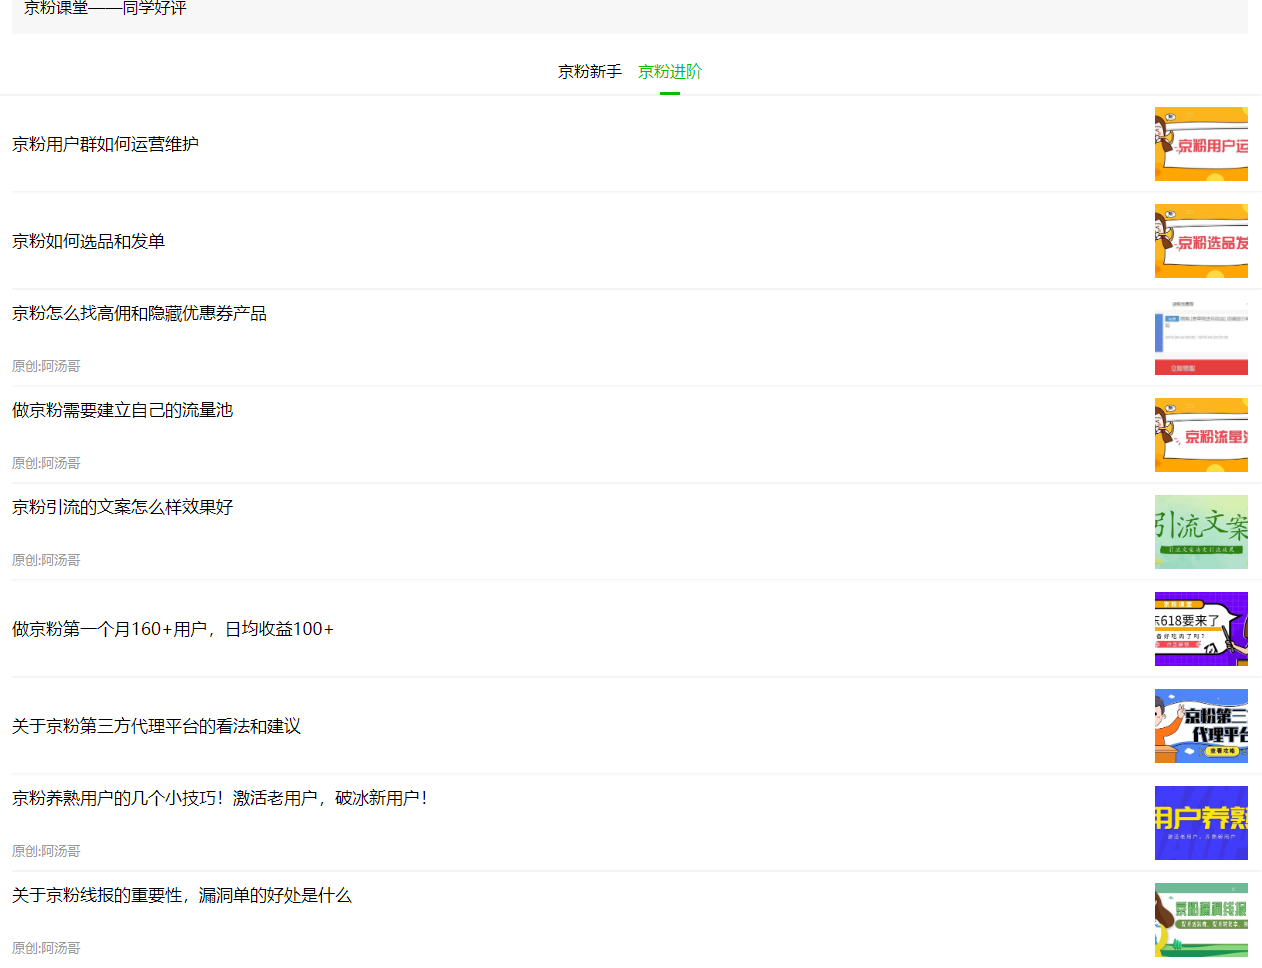Open 京粉怎么找高佣和隐藏优惠券产品
Screen dimensions: 1262x968
pos(139,313)
